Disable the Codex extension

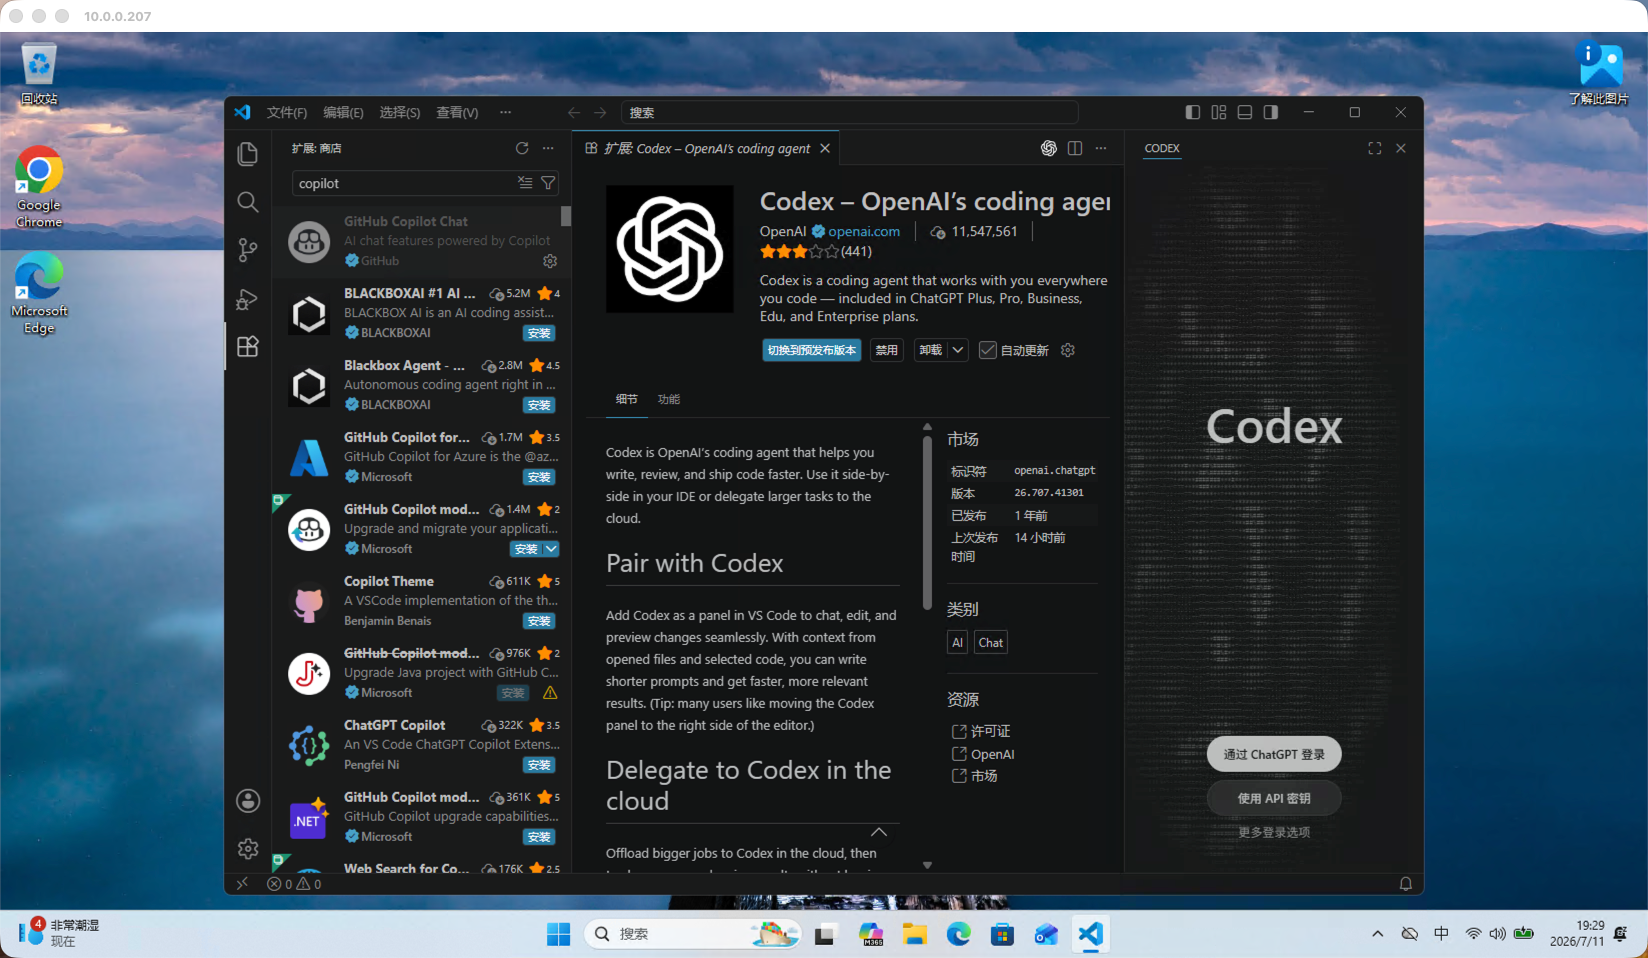887,350
